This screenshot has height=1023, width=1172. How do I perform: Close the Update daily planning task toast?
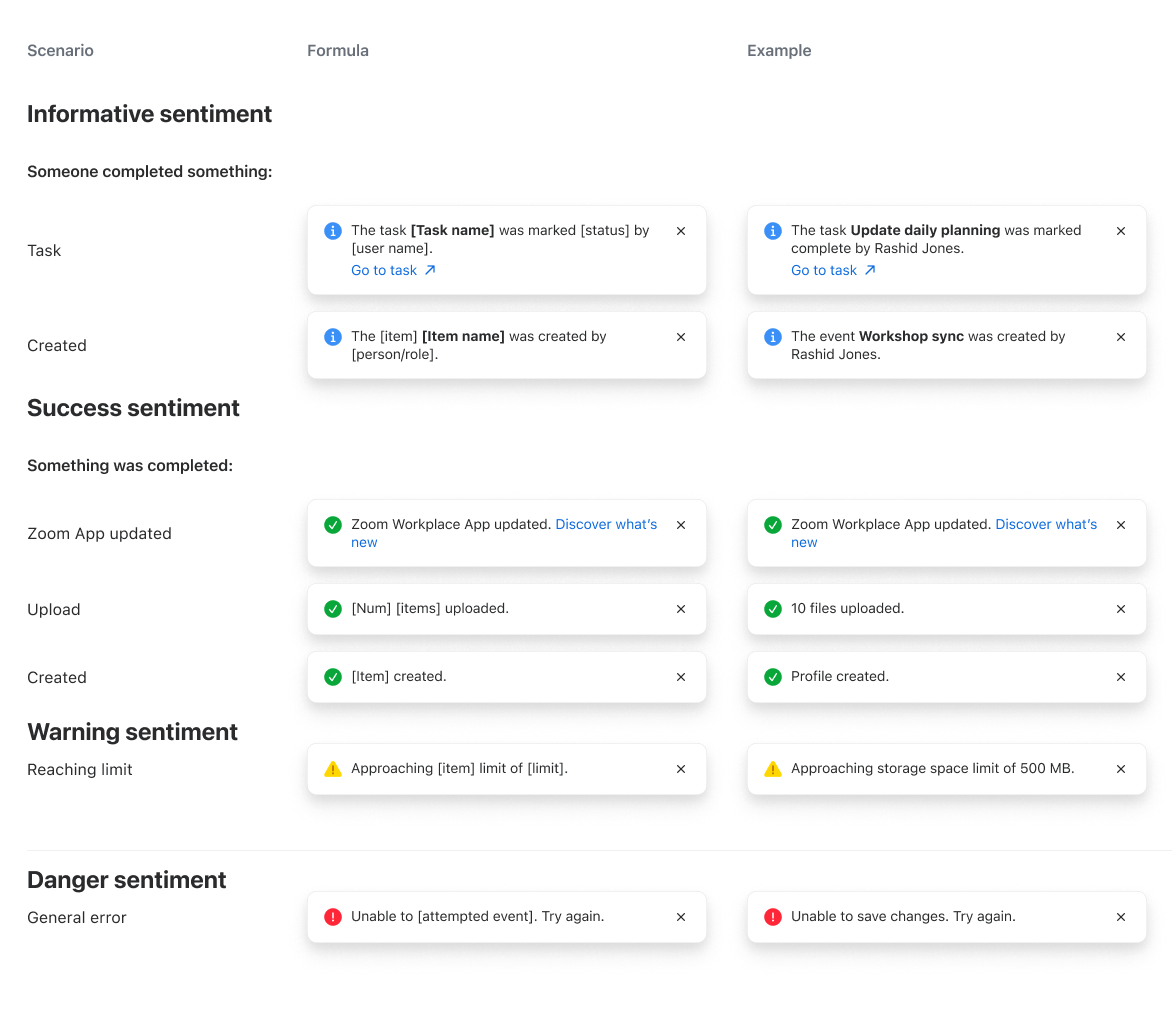click(1121, 230)
